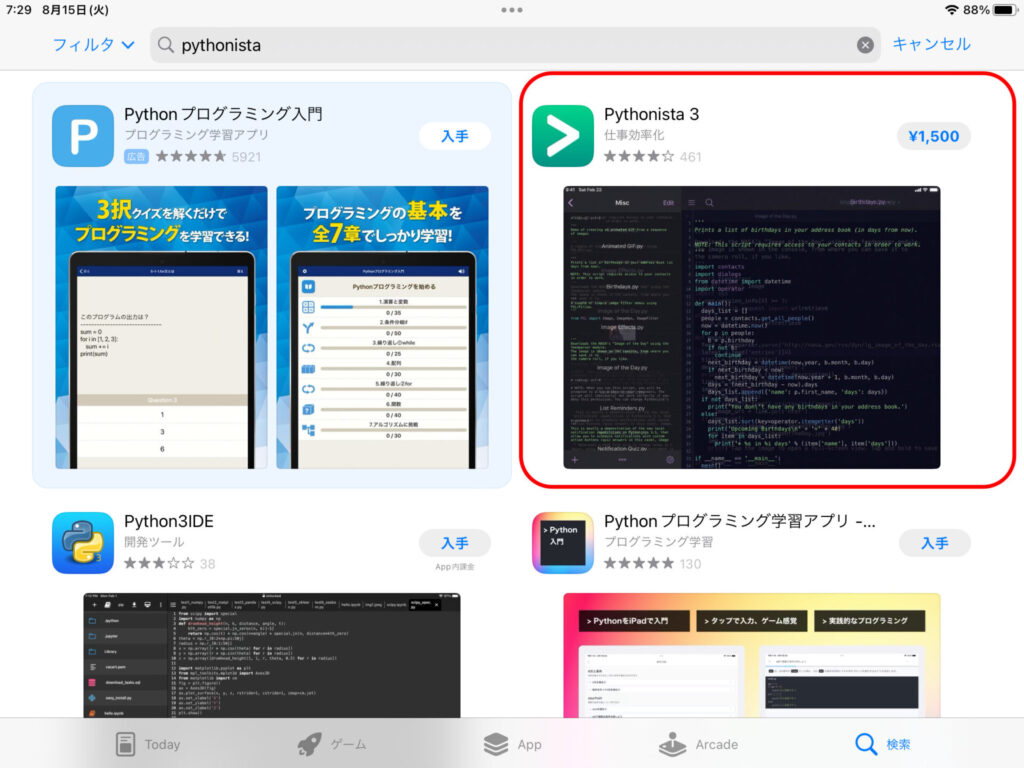
Task: Click inside the pythonista search field
Action: point(500,44)
